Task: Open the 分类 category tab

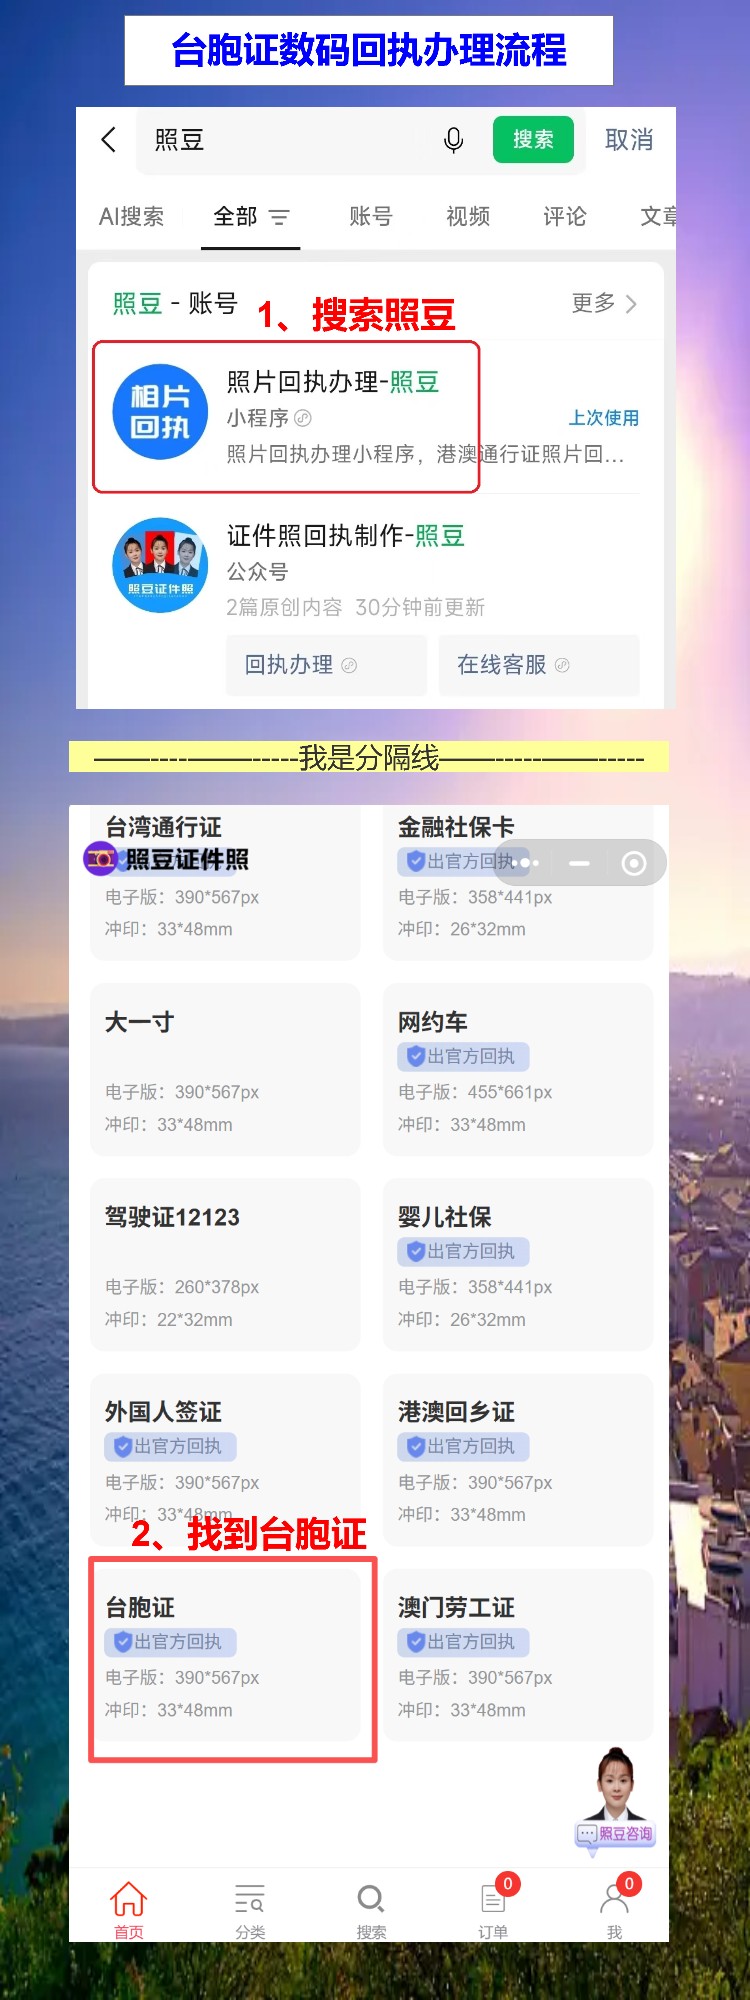Action: point(250,1910)
